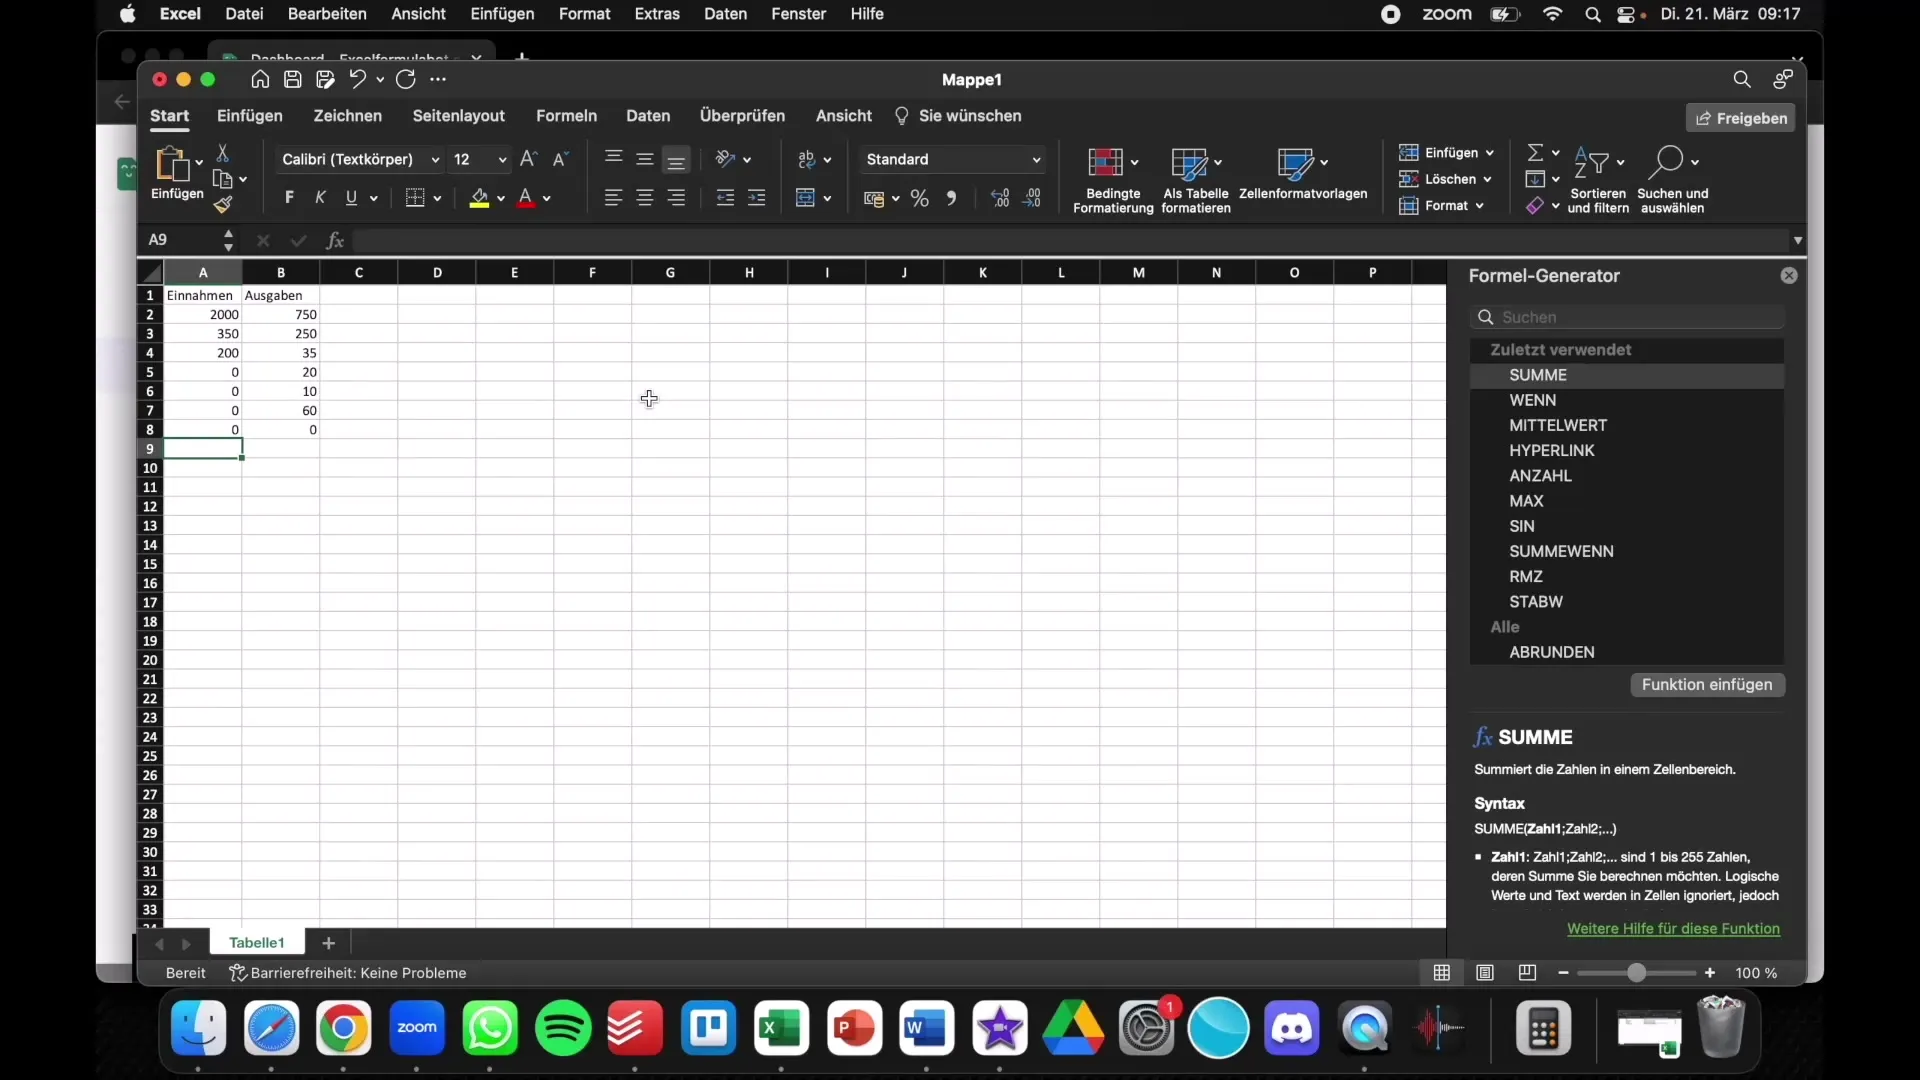Toggle italic formatting with K button
Viewport: 1920px width, 1080px height.
(x=320, y=198)
